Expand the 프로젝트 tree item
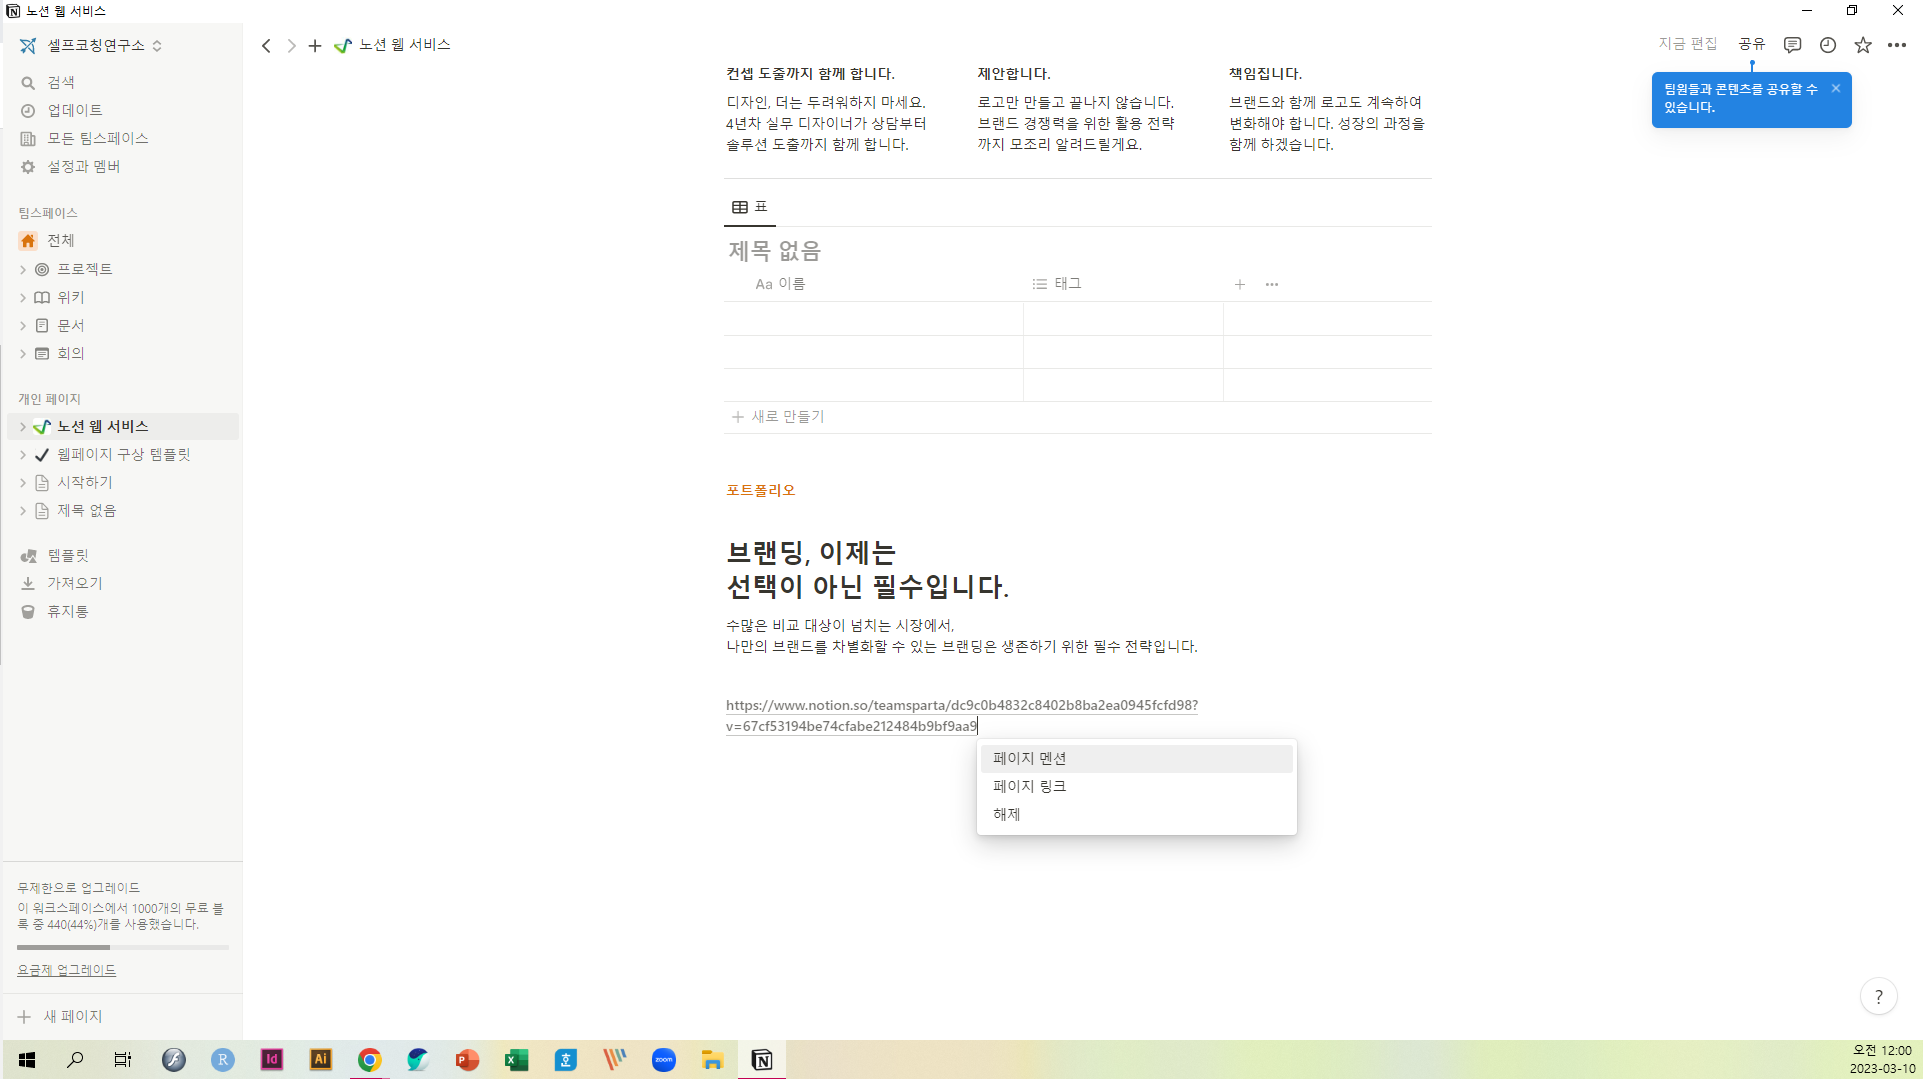The height and width of the screenshot is (1079, 1923). pyautogui.click(x=23, y=269)
